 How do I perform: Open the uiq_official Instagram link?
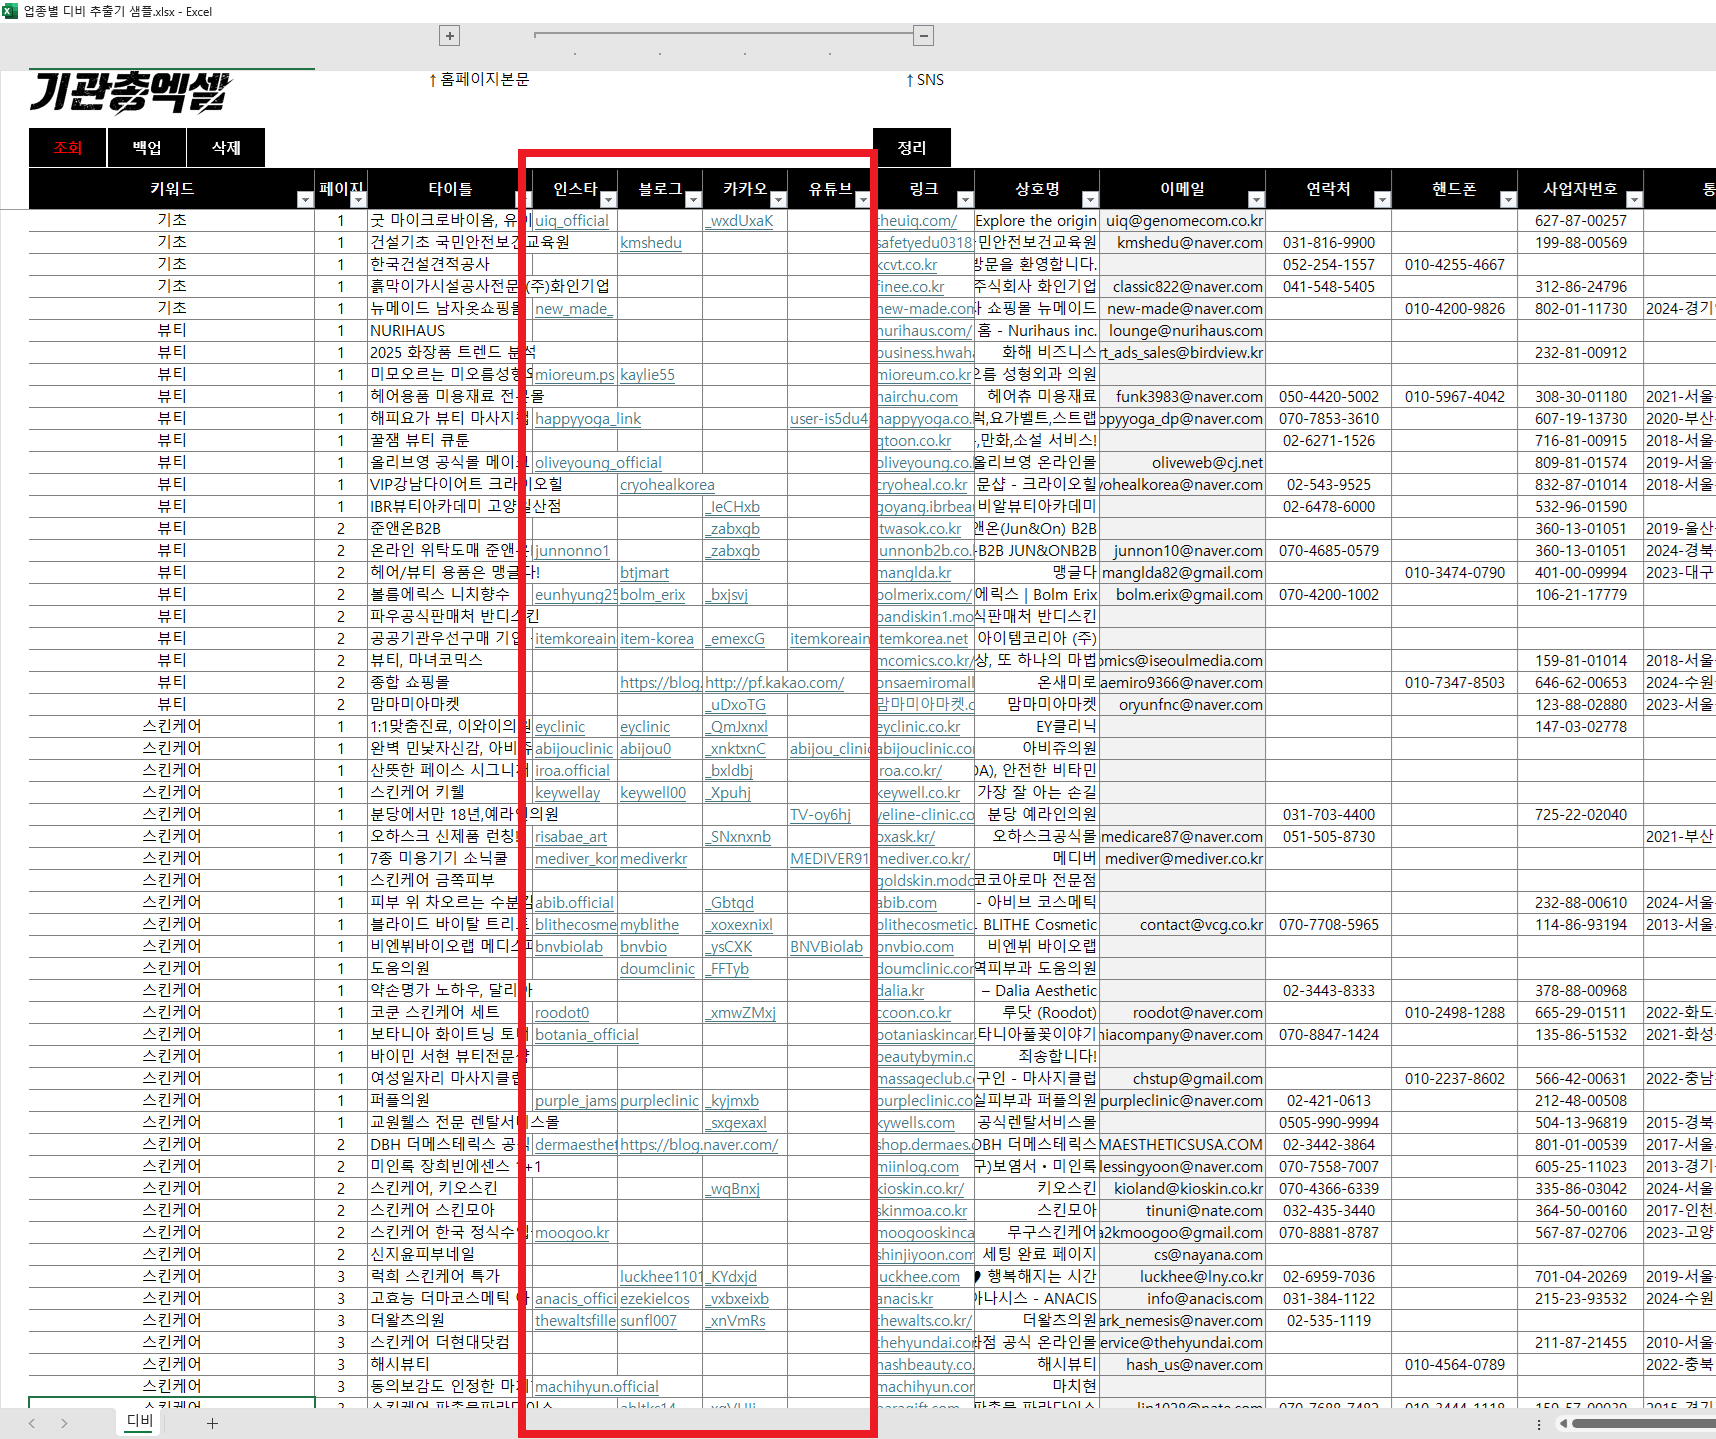point(571,221)
